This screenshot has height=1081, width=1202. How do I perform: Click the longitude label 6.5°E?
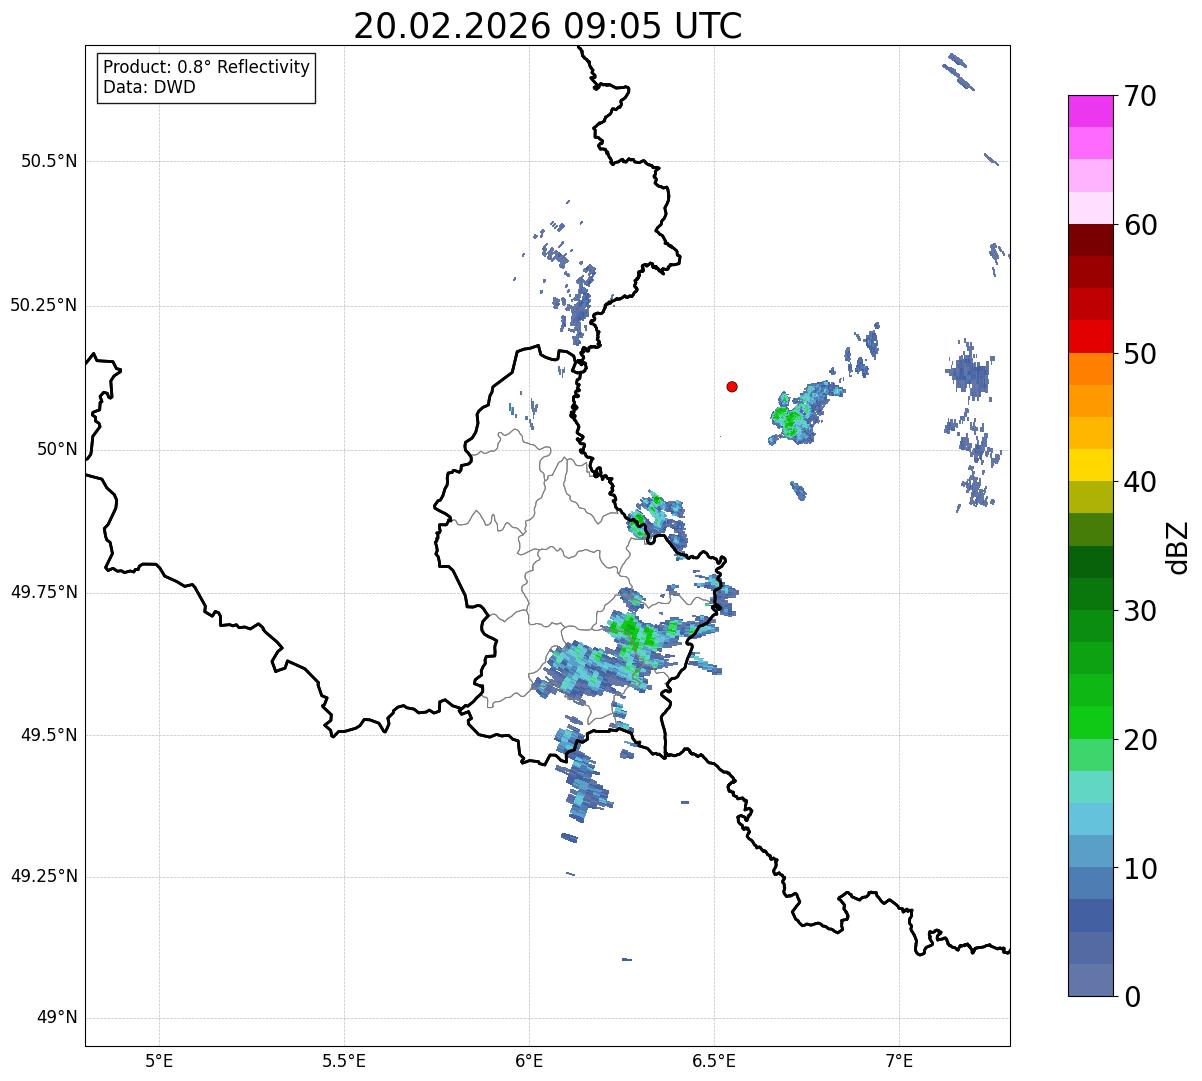(714, 1060)
